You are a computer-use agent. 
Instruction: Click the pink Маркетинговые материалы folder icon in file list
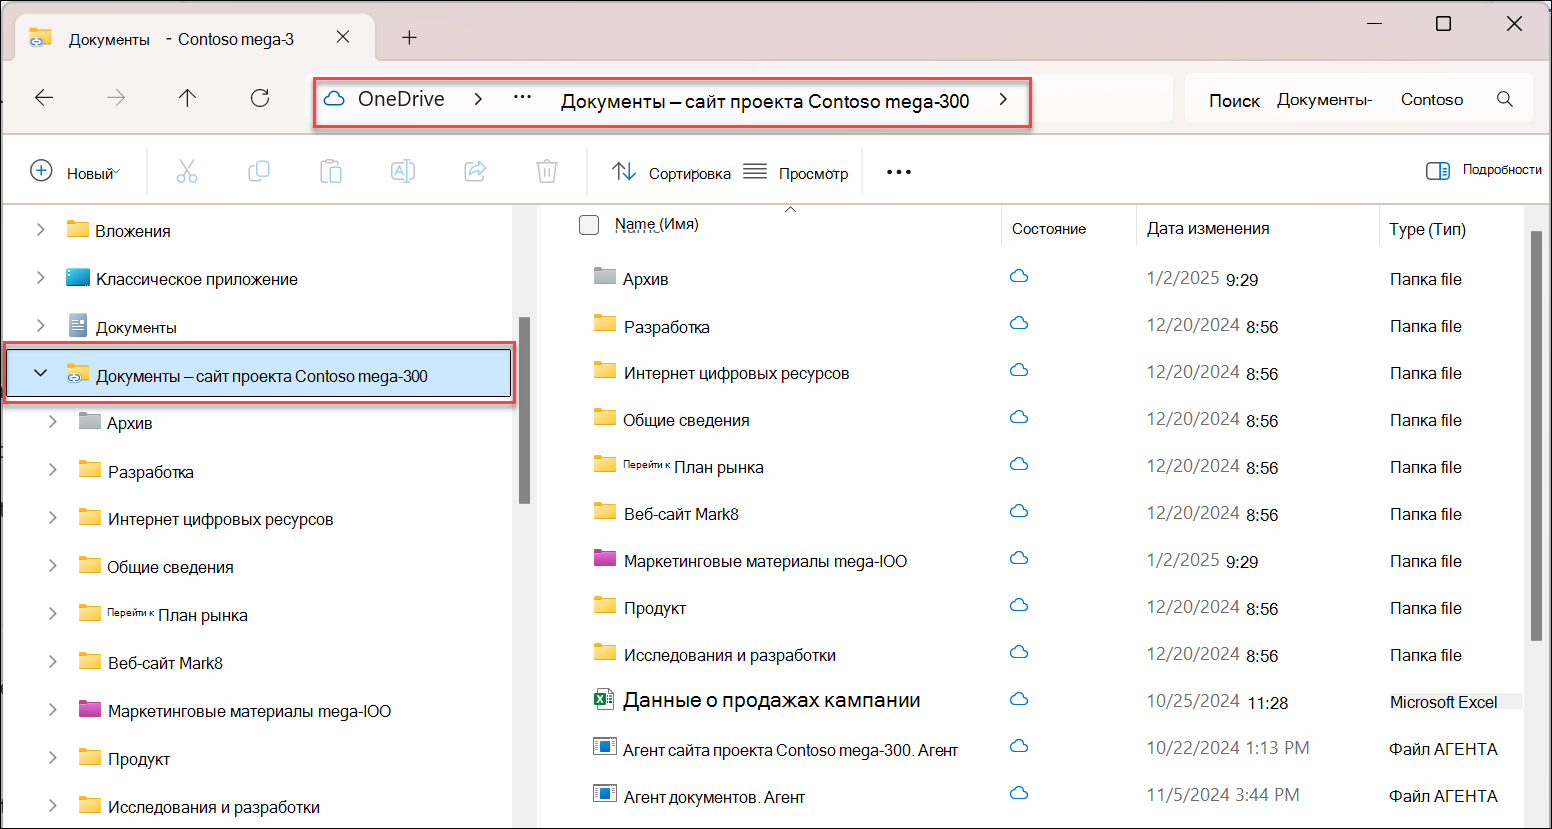tap(604, 558)
